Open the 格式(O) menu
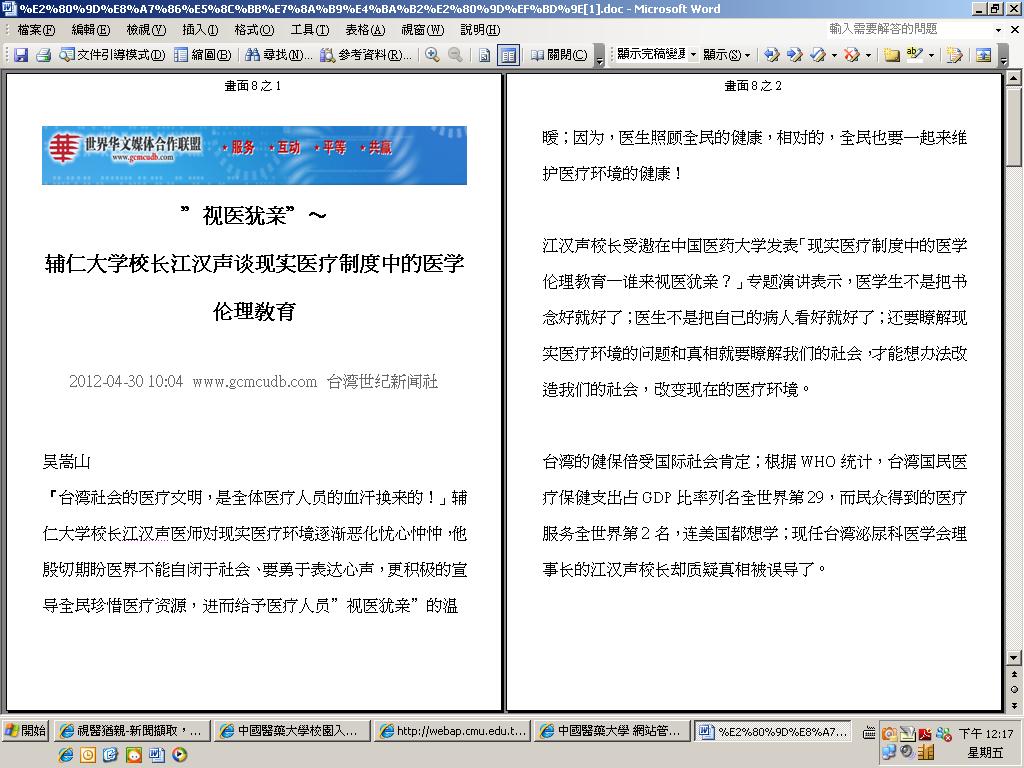 click(x=254, y=29)
